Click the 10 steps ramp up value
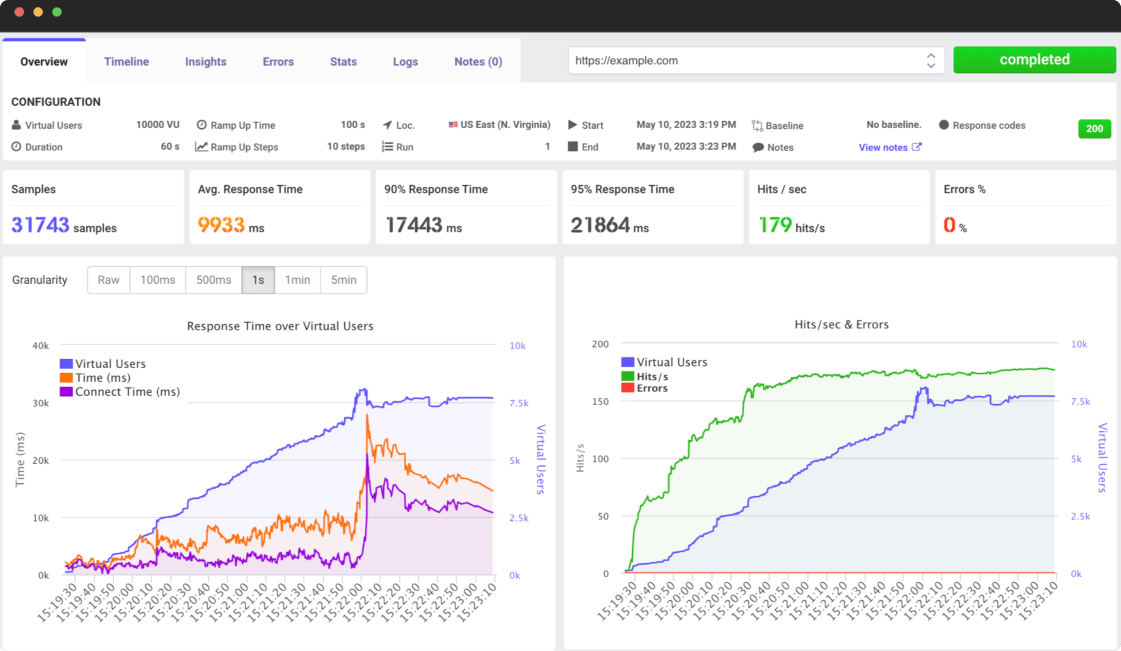 [346, 146]
